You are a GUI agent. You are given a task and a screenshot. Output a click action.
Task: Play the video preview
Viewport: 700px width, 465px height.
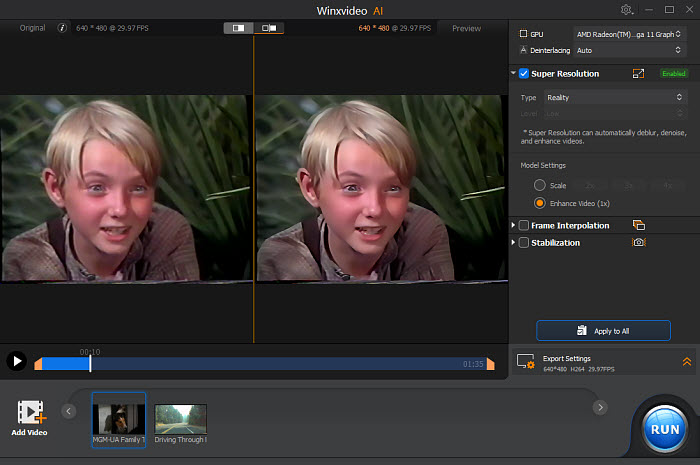17,361
